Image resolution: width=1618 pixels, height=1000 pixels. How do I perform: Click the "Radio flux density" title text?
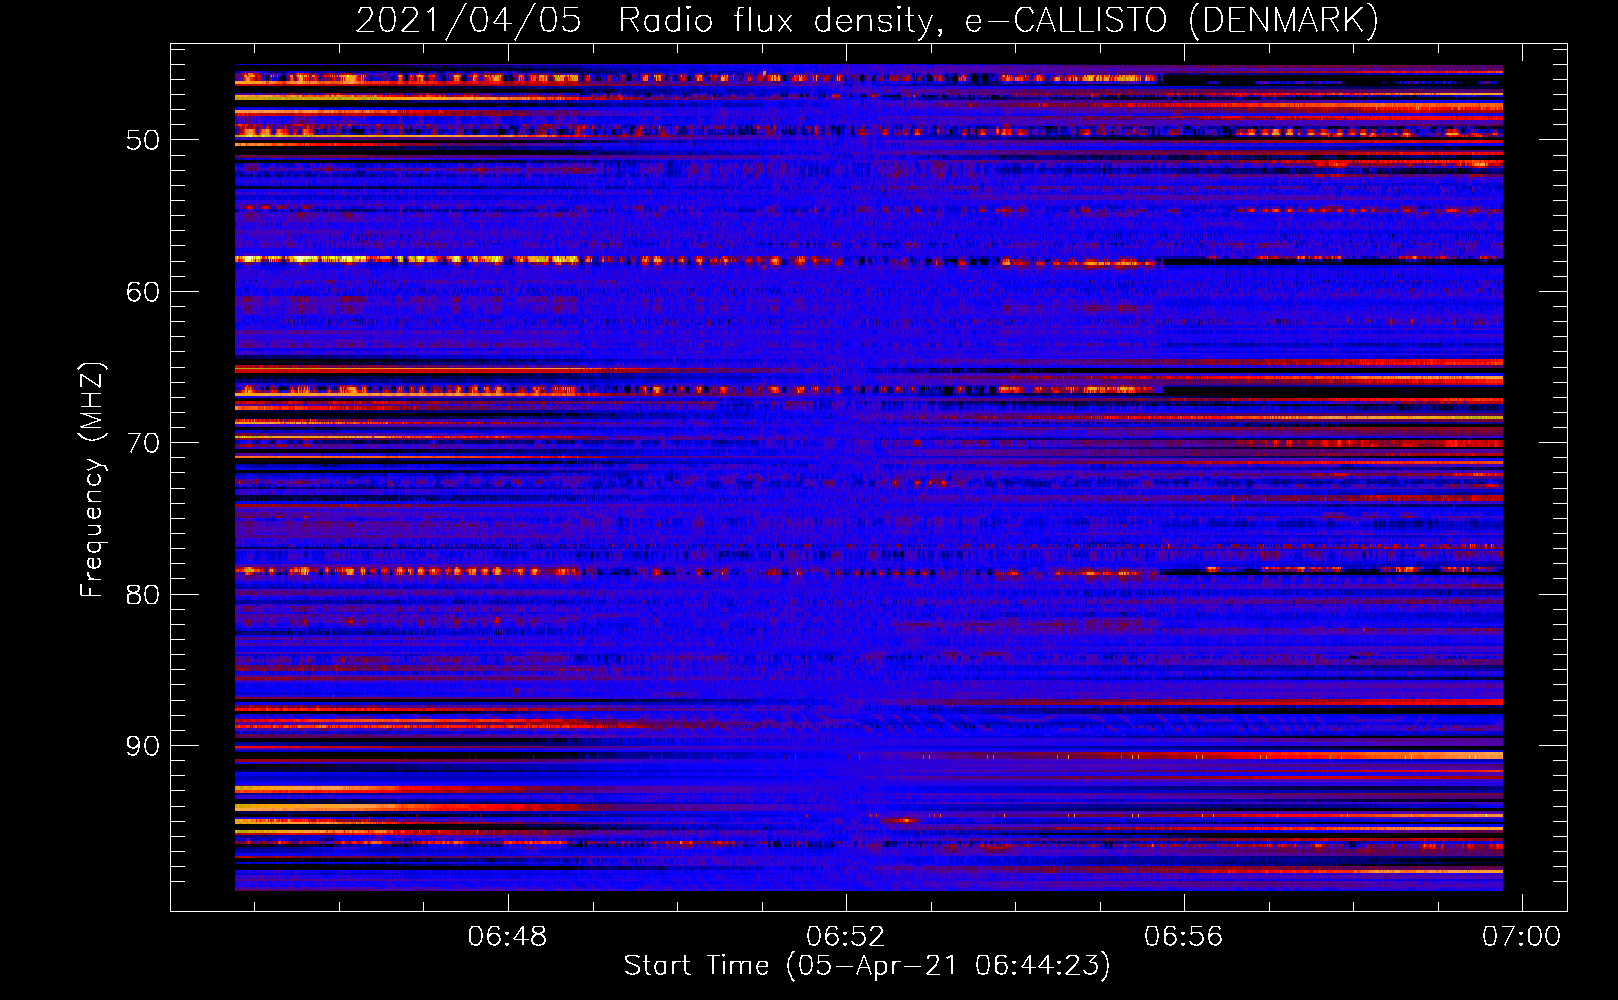pyautogui.click(x=782, y=21)
